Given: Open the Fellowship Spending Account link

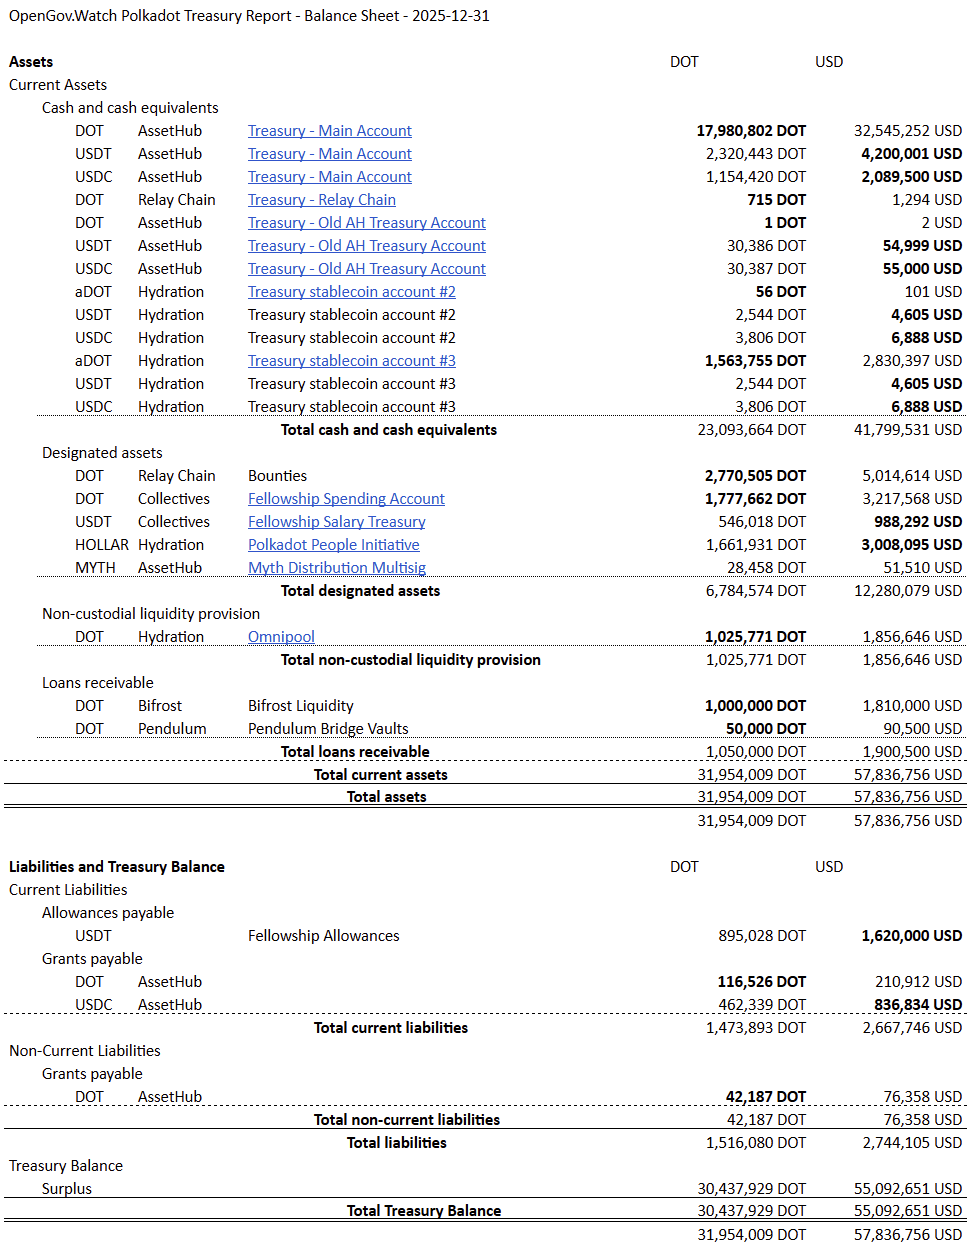Looking at the screenshot, I should [x=346, y=499].
